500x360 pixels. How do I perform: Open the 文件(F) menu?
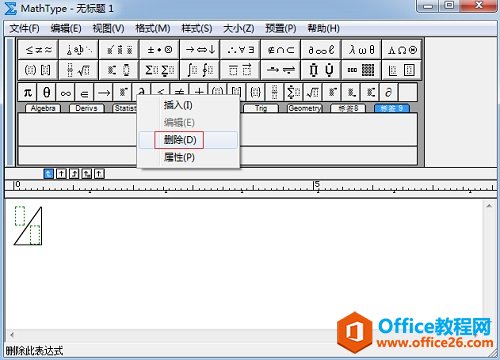24,28
